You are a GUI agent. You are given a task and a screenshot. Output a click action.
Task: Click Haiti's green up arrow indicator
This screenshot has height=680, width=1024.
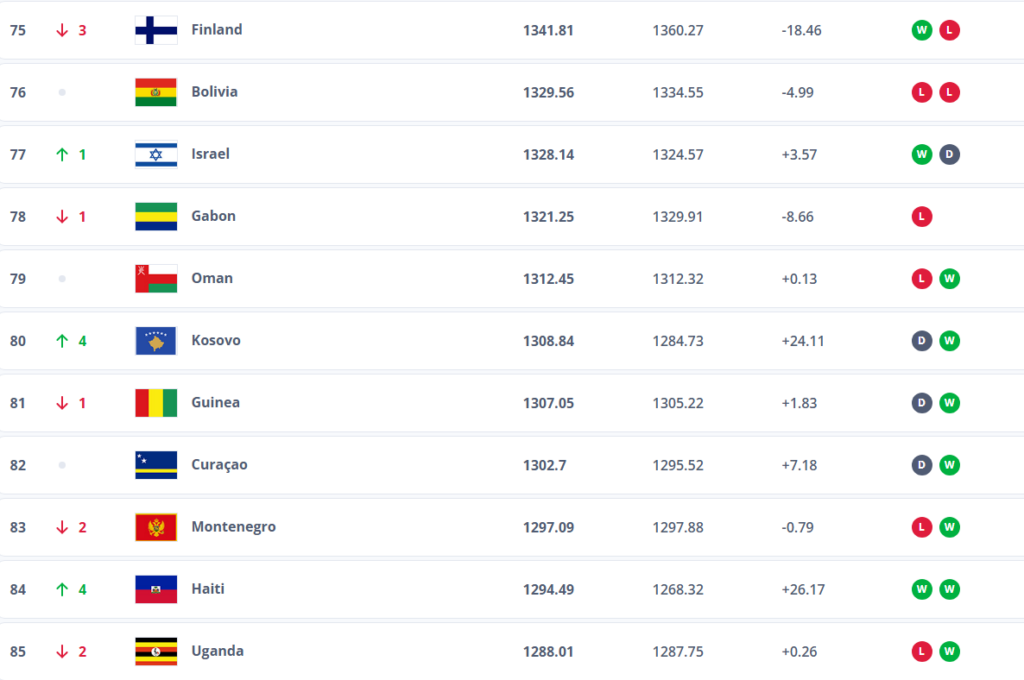(62, 589)
